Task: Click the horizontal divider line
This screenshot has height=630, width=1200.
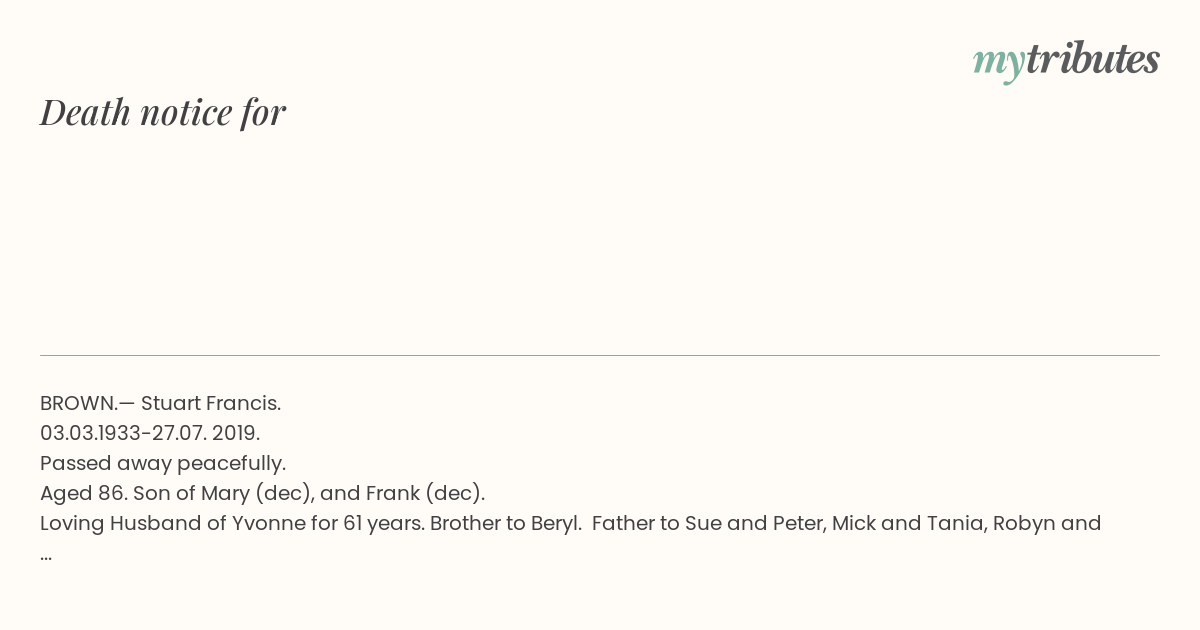Action: [x=600, y=355]
